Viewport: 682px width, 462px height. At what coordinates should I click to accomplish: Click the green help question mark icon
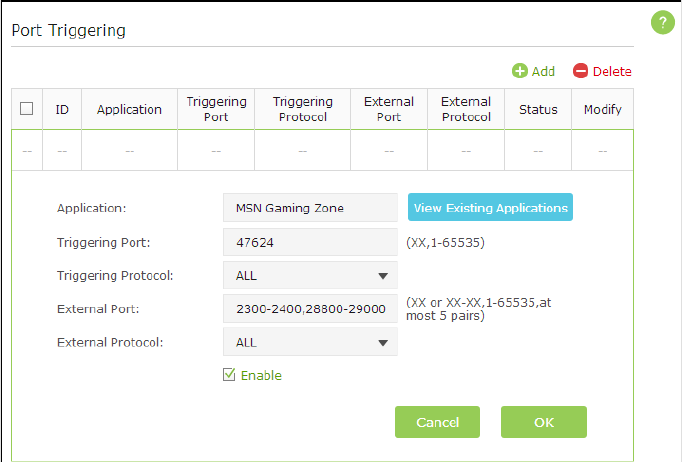[663, 22]
